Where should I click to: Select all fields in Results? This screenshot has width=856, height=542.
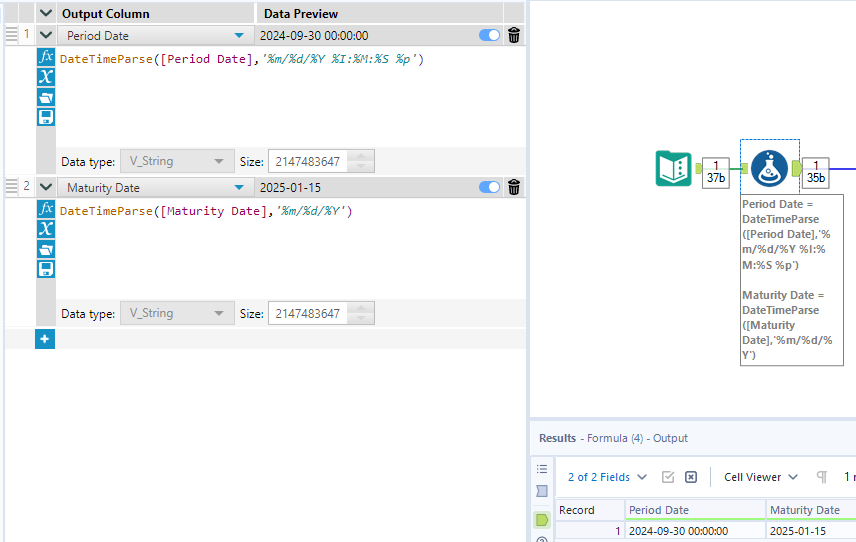pyautogui.click(x=668, y=477)
